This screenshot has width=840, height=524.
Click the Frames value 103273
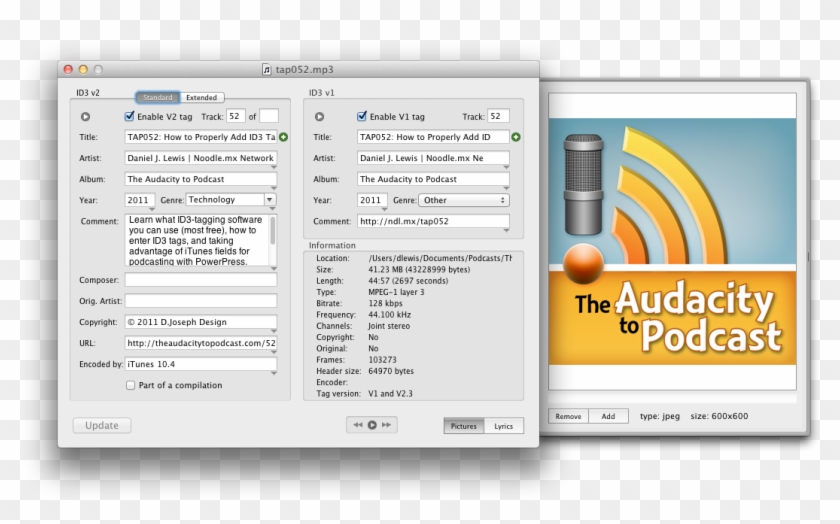click(382, 360)
